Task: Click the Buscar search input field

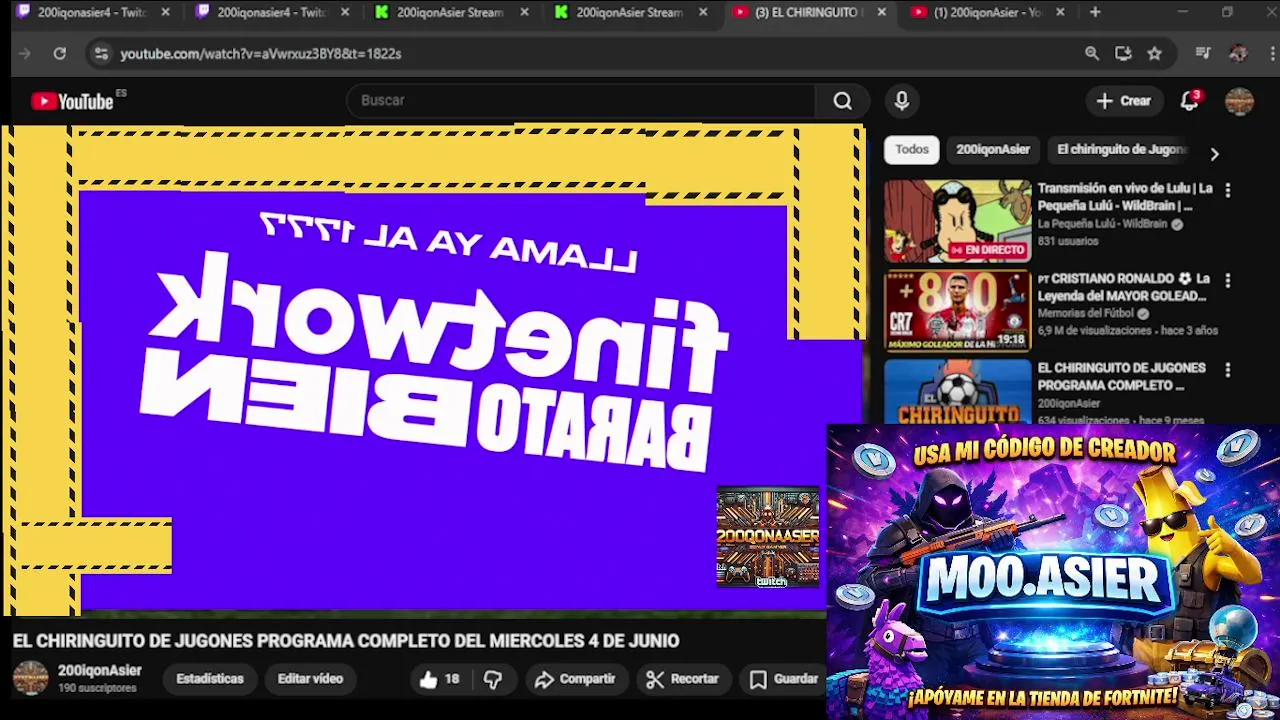Action: point(580,101)
